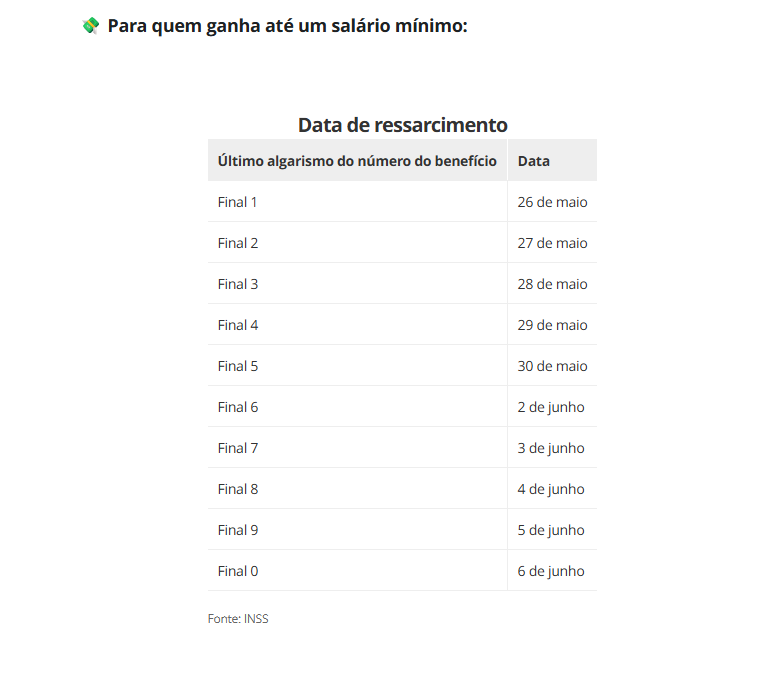The height and width of the screenshot is (694, 773).
Task: Click the 2 de junho date
Action: [x=552, y=407]
